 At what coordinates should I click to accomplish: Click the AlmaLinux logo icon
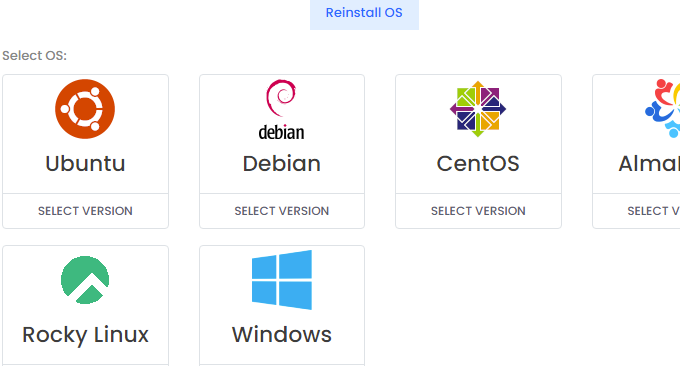click(x=664, y=108)
